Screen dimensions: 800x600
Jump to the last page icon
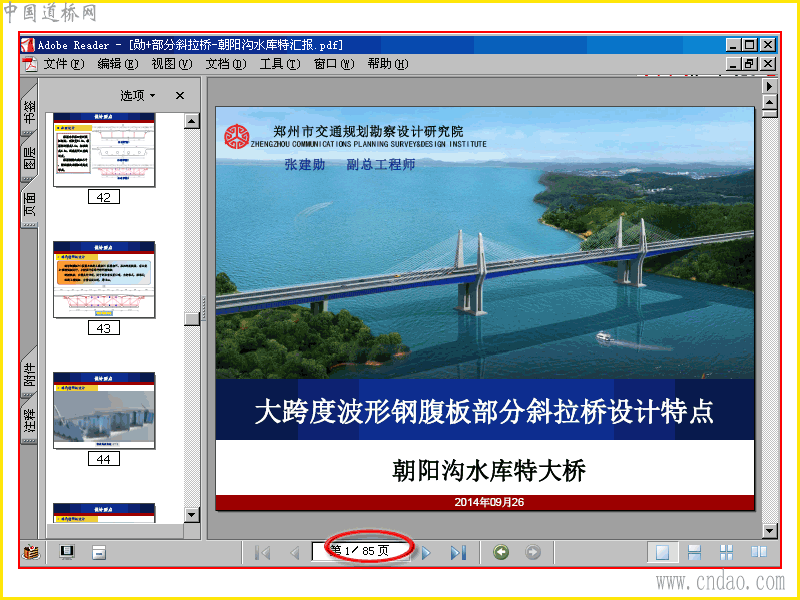tap(458, 552)
